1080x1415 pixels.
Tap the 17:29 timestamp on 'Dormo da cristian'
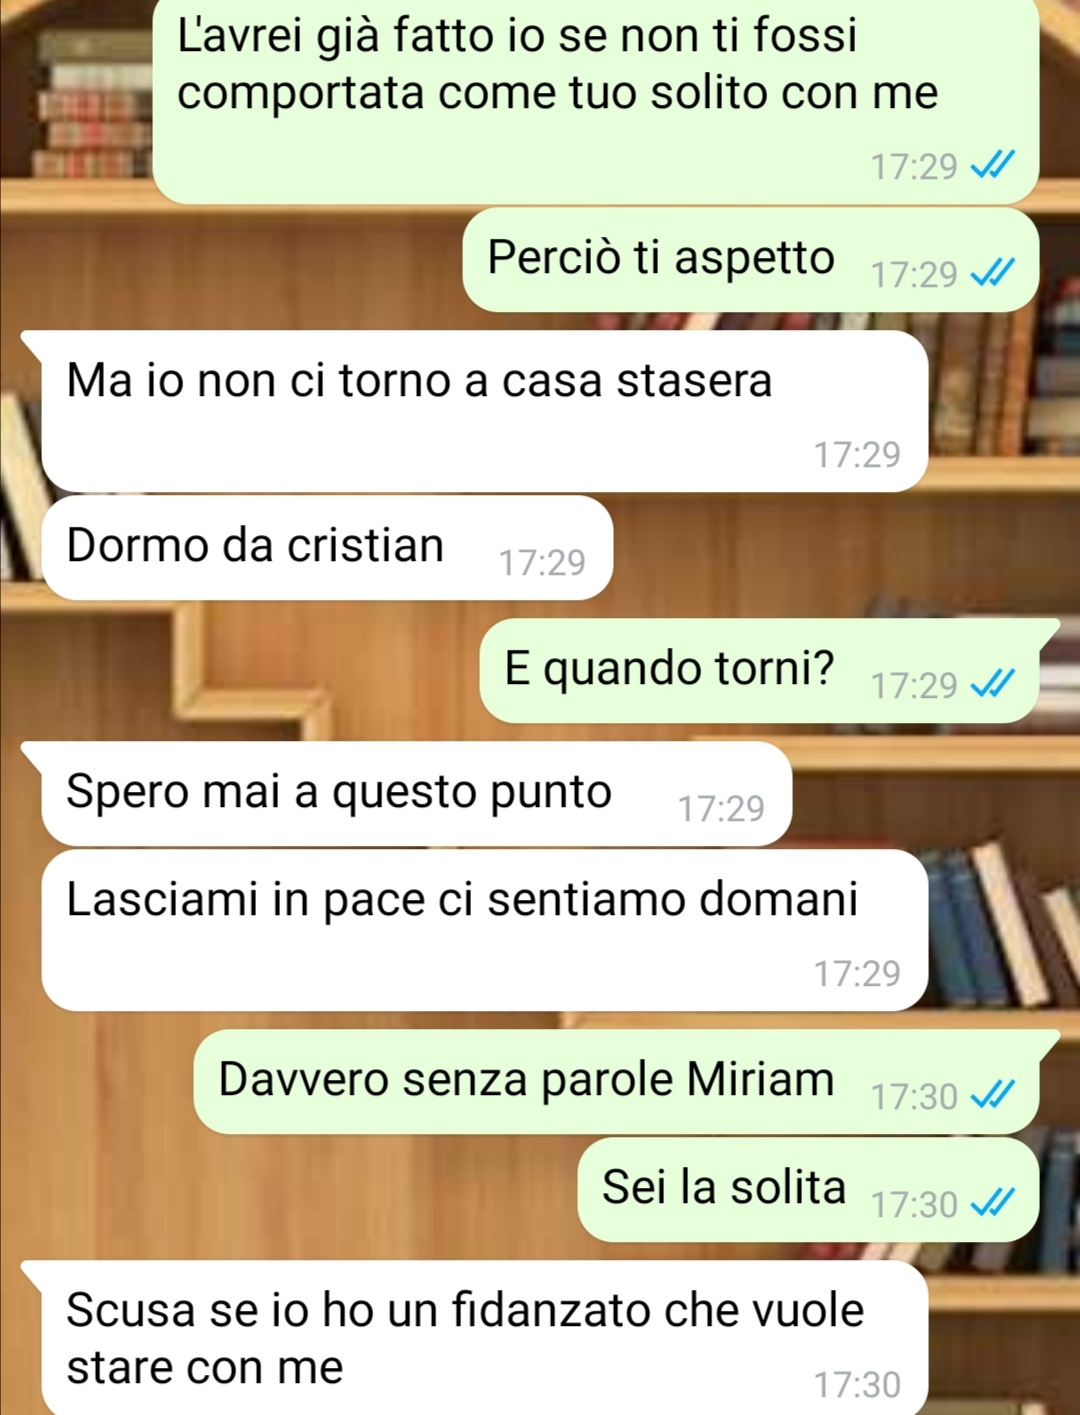click(x=542, y=562)
